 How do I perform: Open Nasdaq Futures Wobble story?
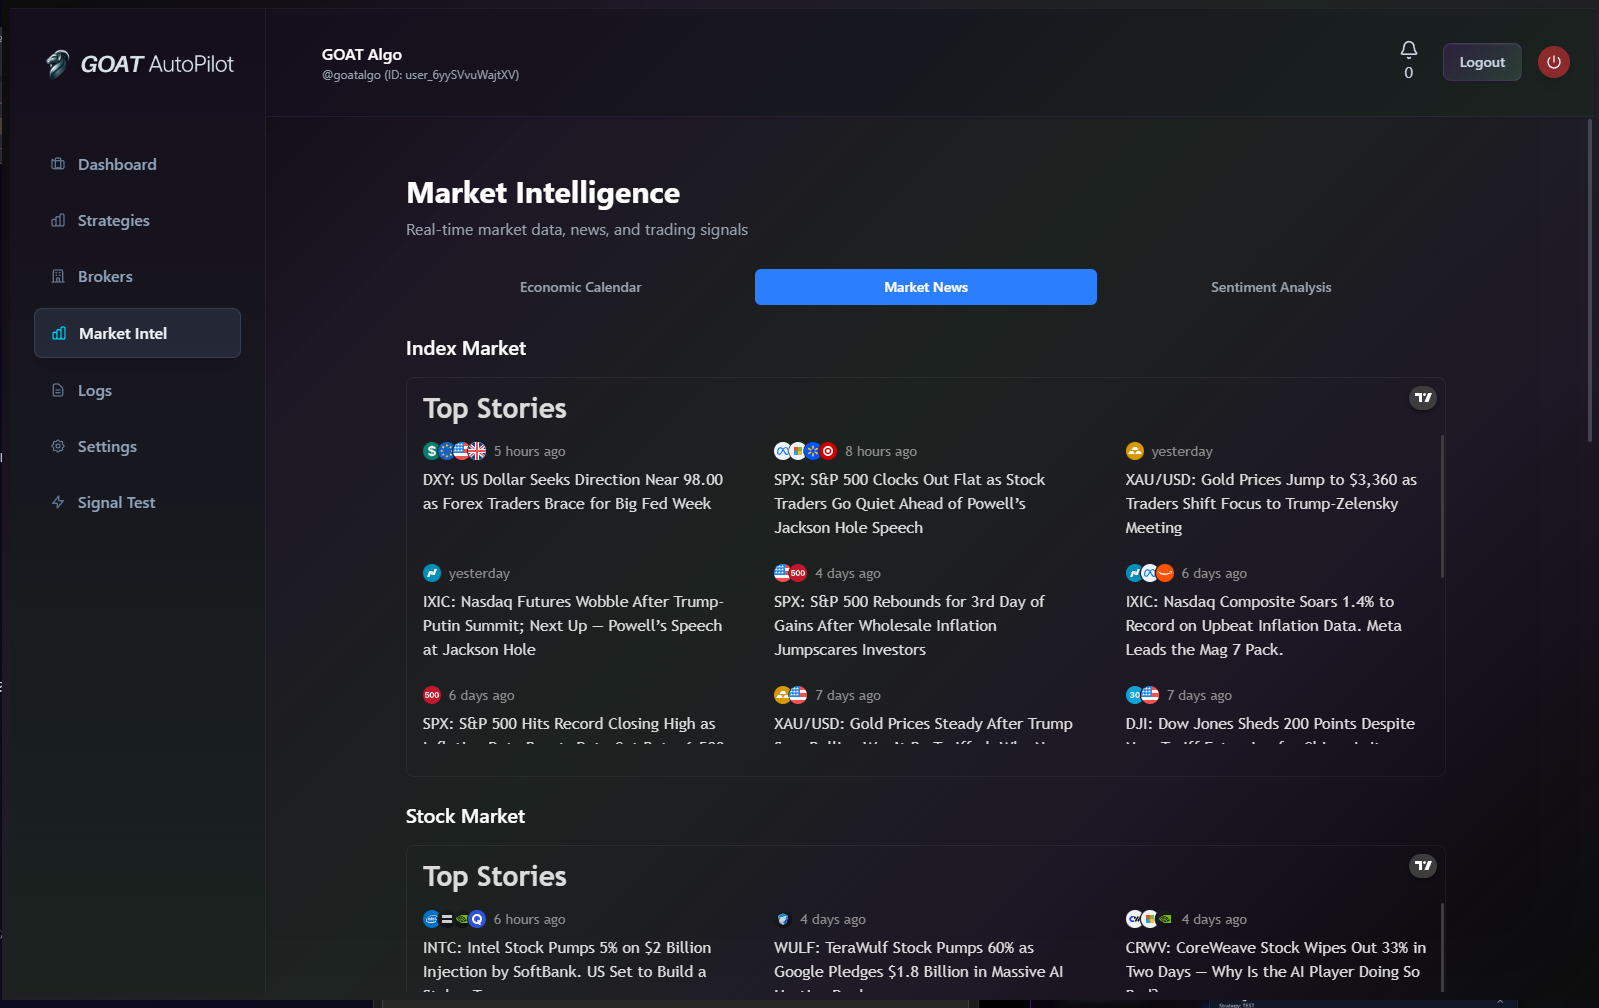point(572,626)
